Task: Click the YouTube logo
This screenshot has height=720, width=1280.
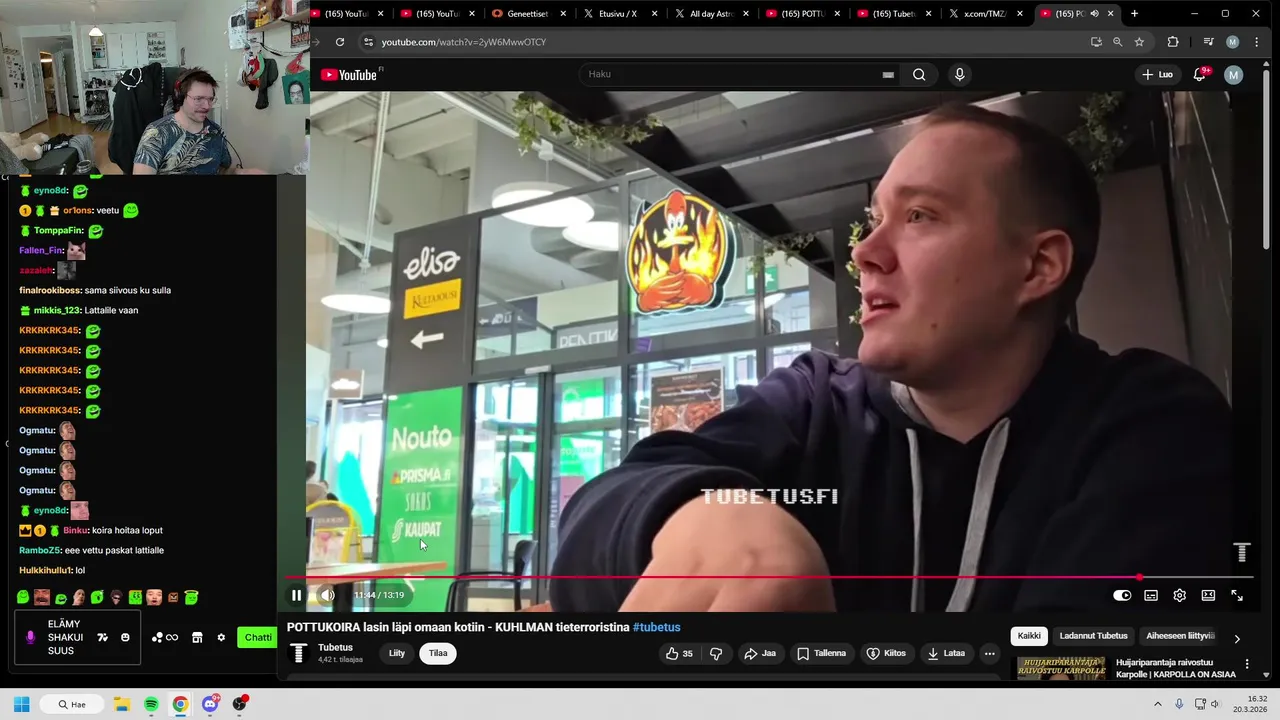Action: click(x=351, y=75)
